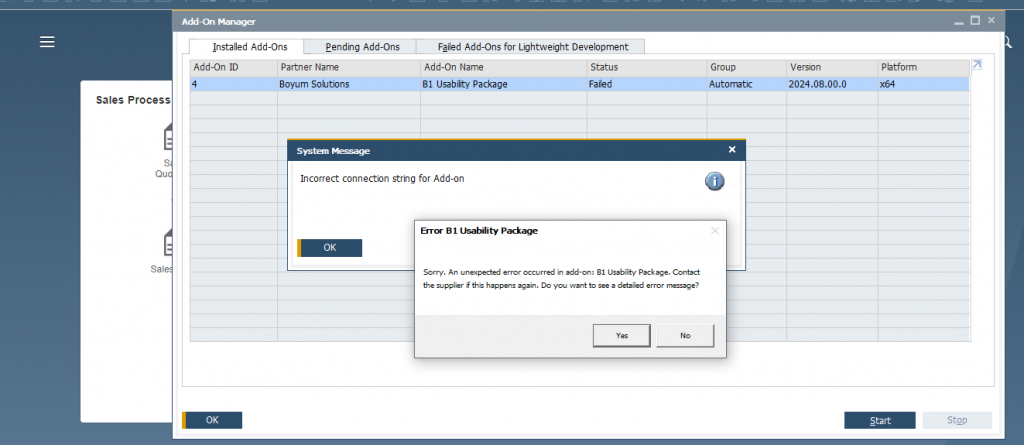Open the Pending Add-Ons tab
This screenshot has width=1024, height=445.
(362, 47)
